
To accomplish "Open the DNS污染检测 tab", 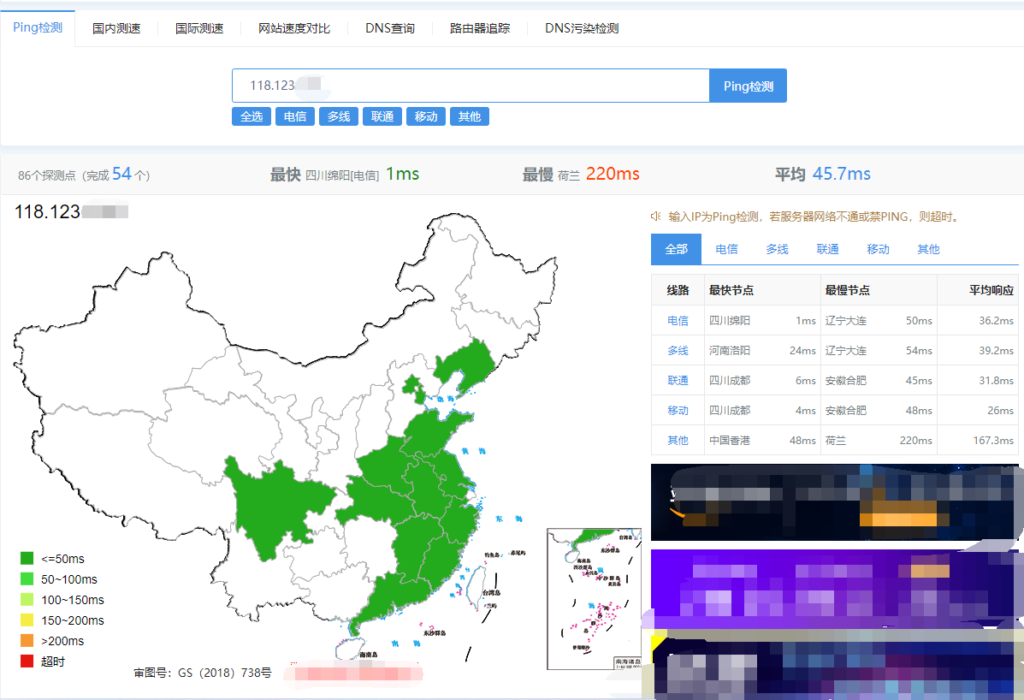I will pyautogui.click(x=581, y=28).
